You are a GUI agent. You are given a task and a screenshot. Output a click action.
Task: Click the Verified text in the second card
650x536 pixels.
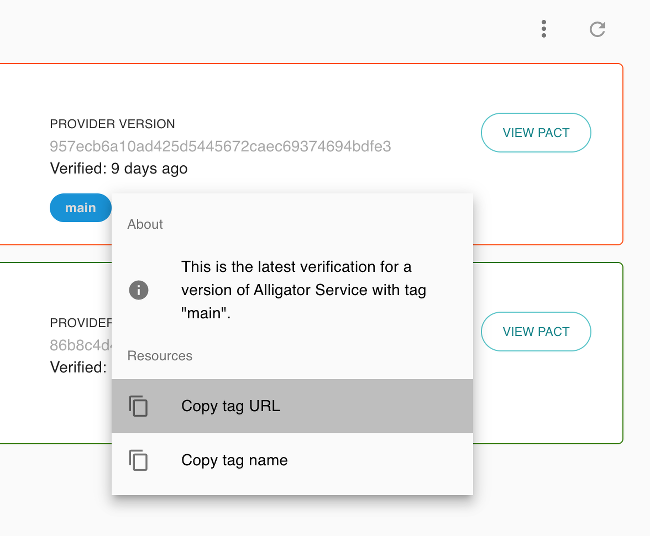[78, 367]
